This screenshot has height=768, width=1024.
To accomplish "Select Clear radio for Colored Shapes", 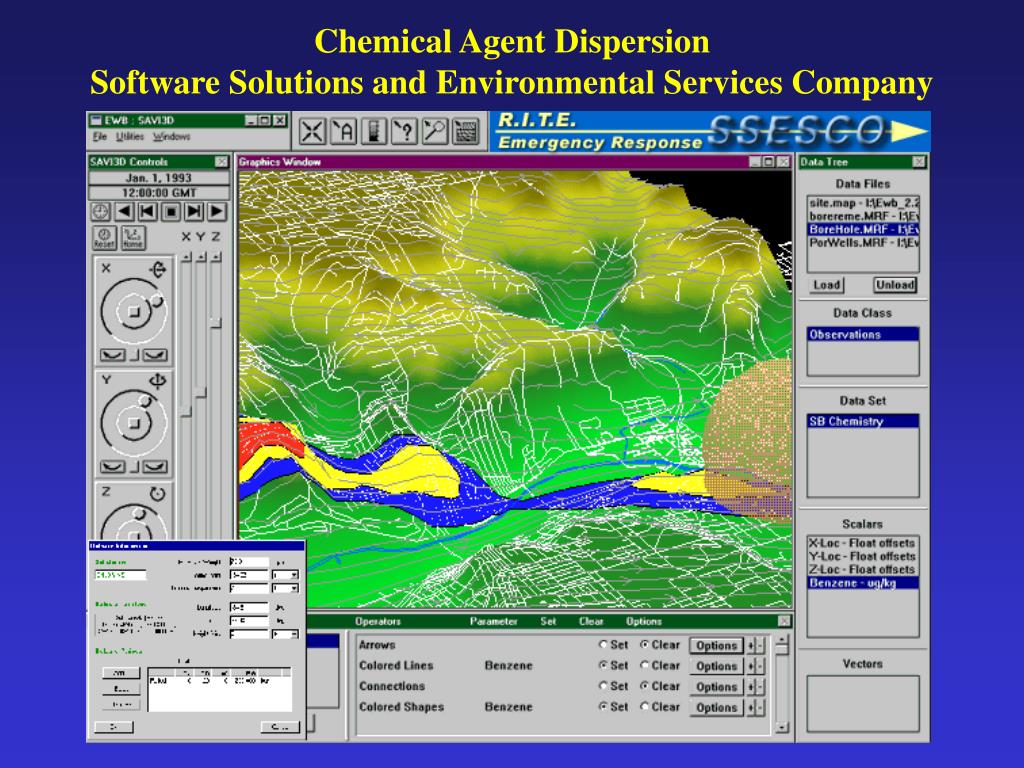I will point(645,707).
